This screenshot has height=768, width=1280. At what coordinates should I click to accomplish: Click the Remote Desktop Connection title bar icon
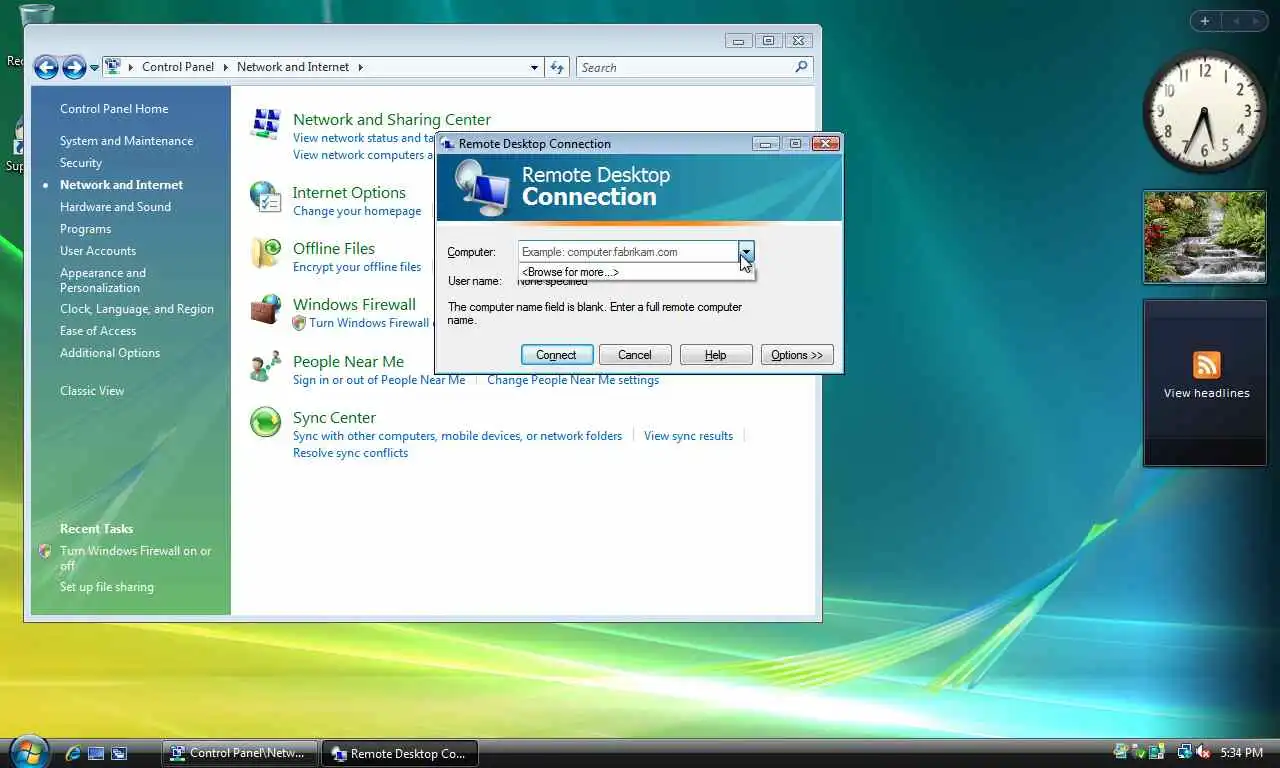click(448, 144)
